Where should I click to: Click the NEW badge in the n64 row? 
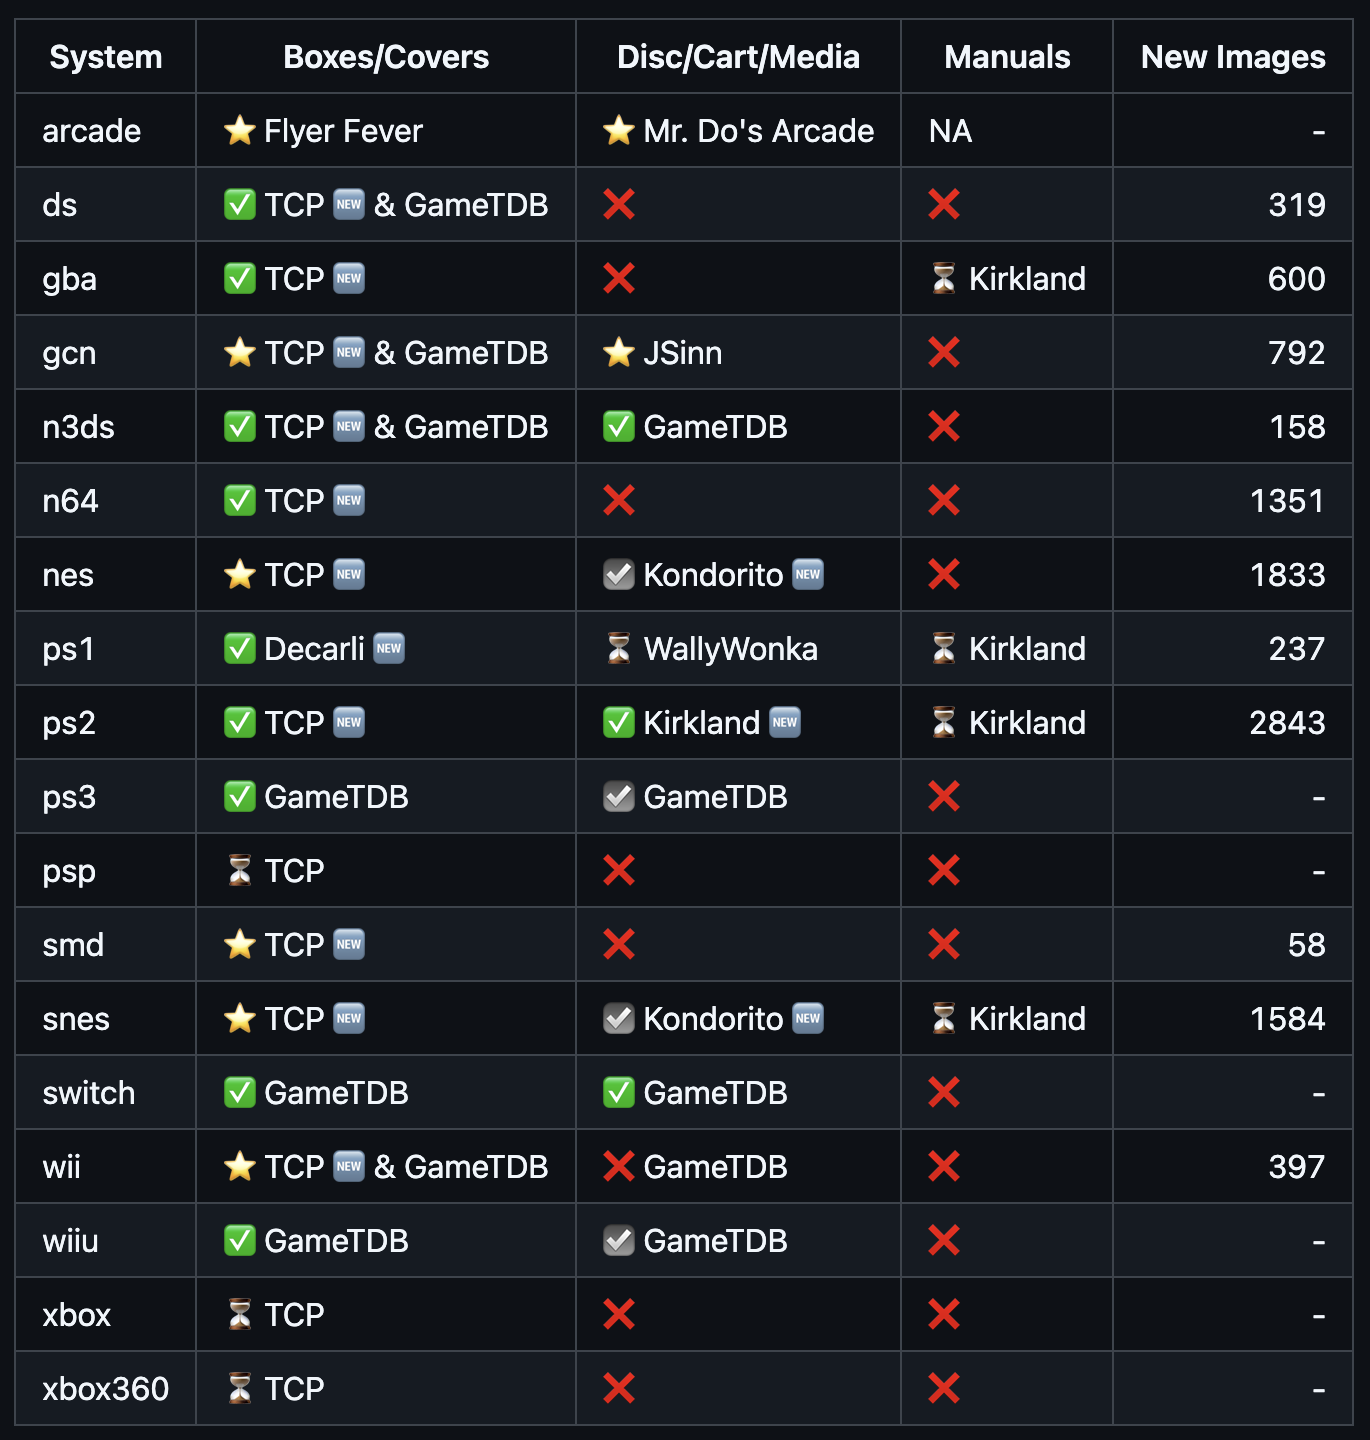349,500
